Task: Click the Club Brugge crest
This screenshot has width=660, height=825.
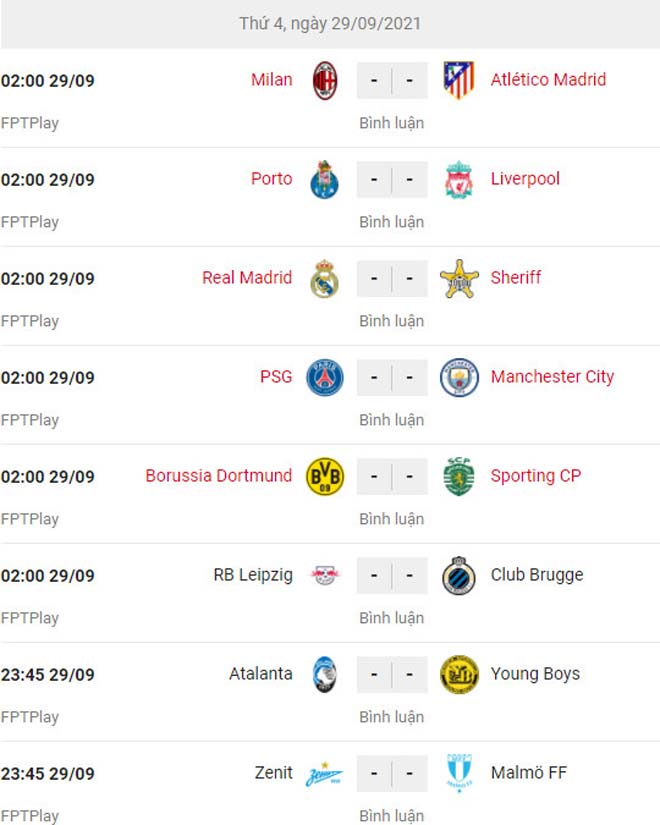Action: pyautogui.click(x=459, y=575)
